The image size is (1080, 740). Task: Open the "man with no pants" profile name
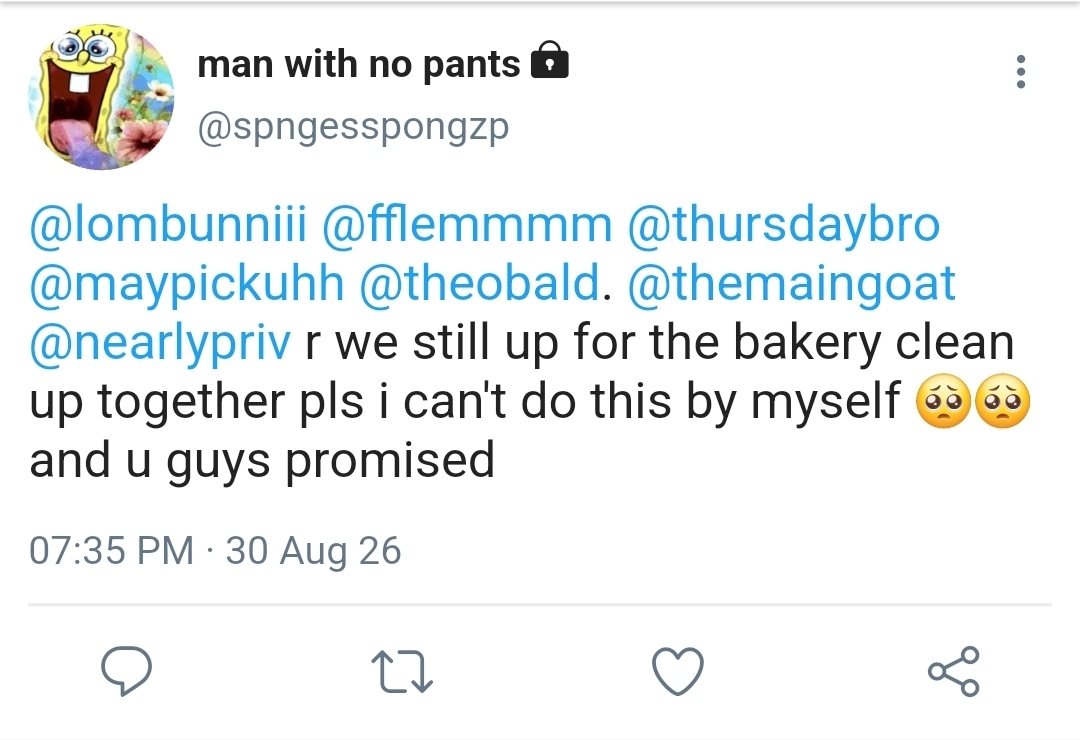359,65
